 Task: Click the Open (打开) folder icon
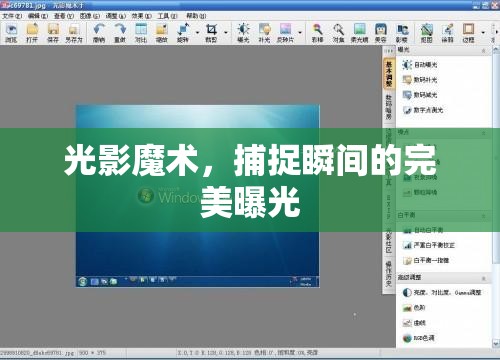(32, 33)
